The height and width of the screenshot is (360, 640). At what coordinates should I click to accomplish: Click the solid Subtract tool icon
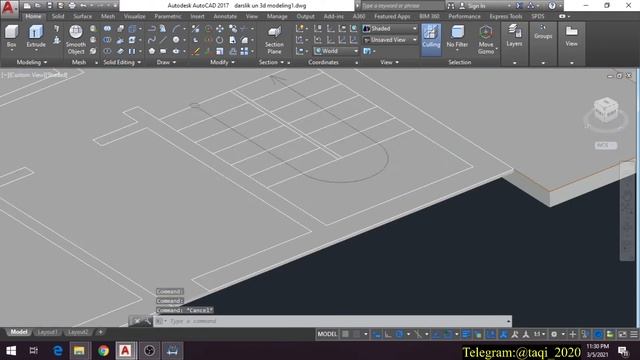(107, 40)
